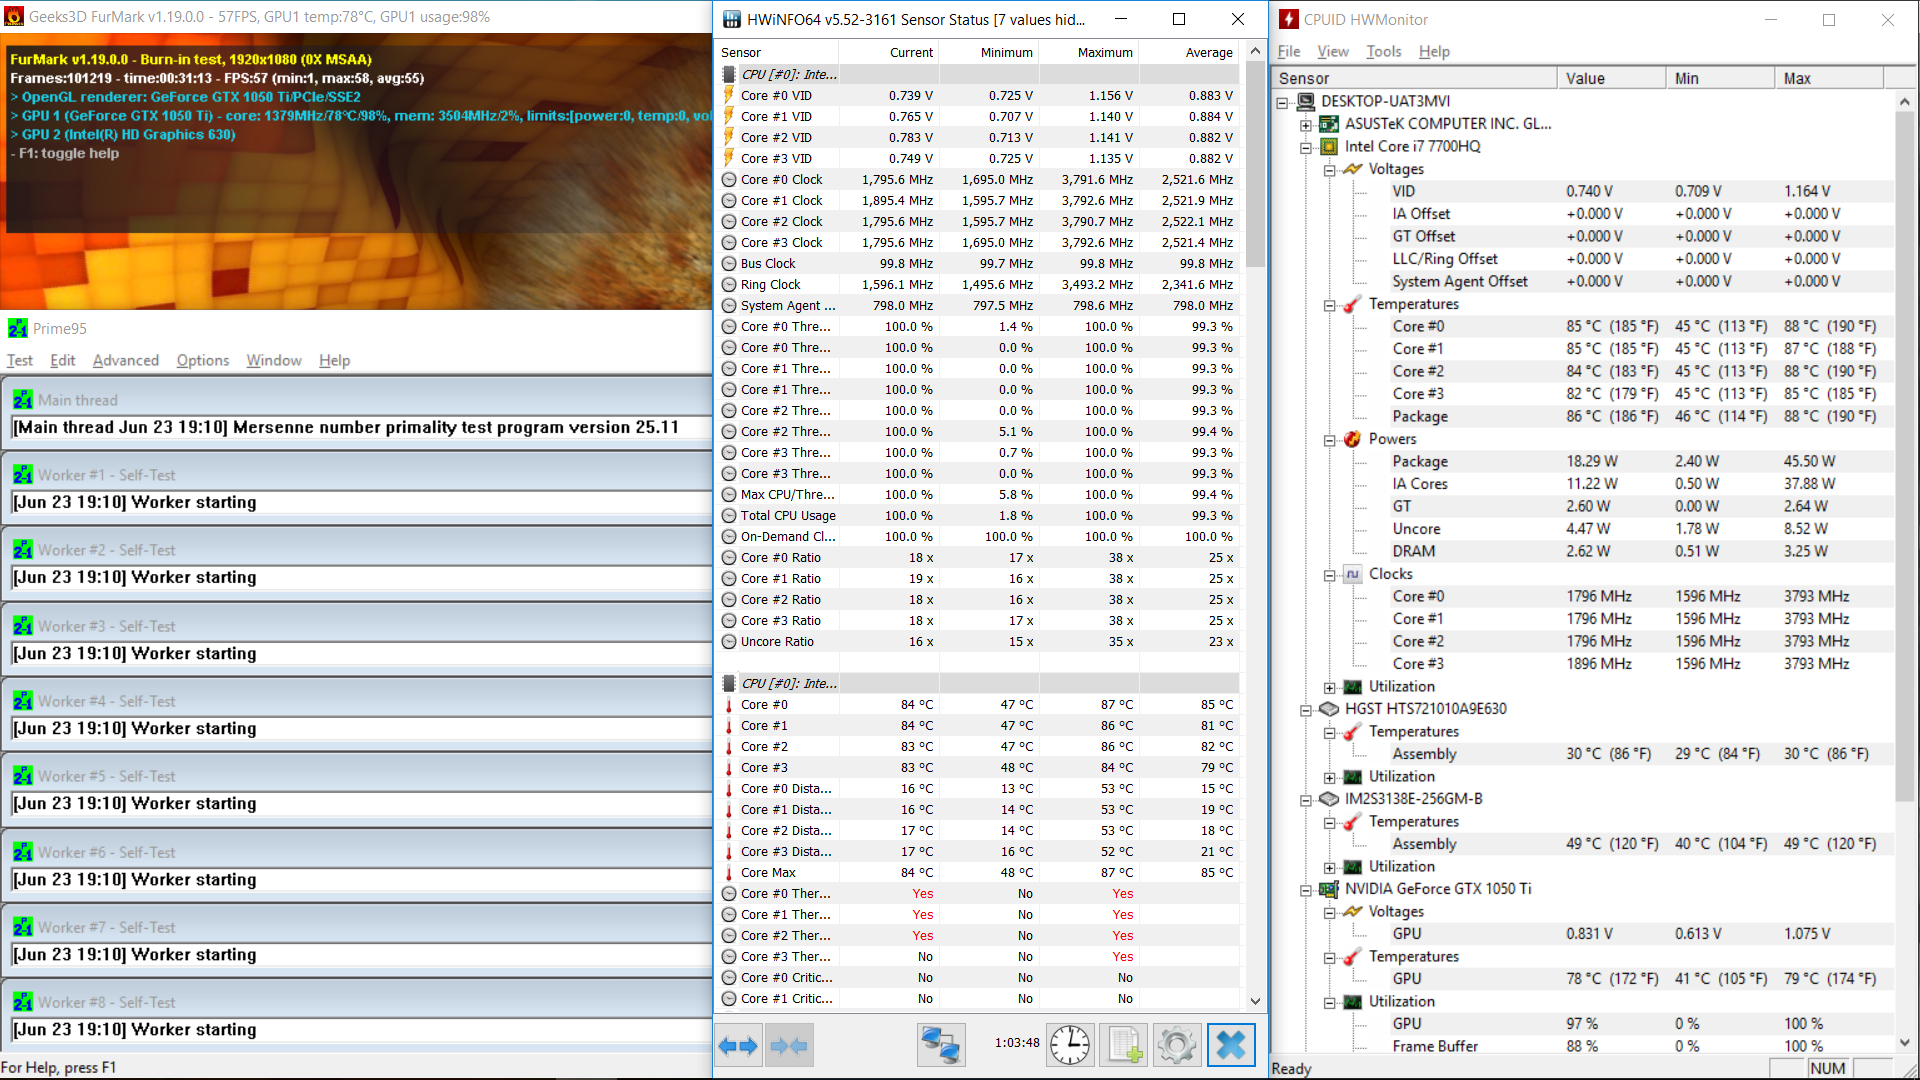This screenshot has width=1920, height=1080.
Task: Open the Options menu in Prime95
Action: [203, 360]
